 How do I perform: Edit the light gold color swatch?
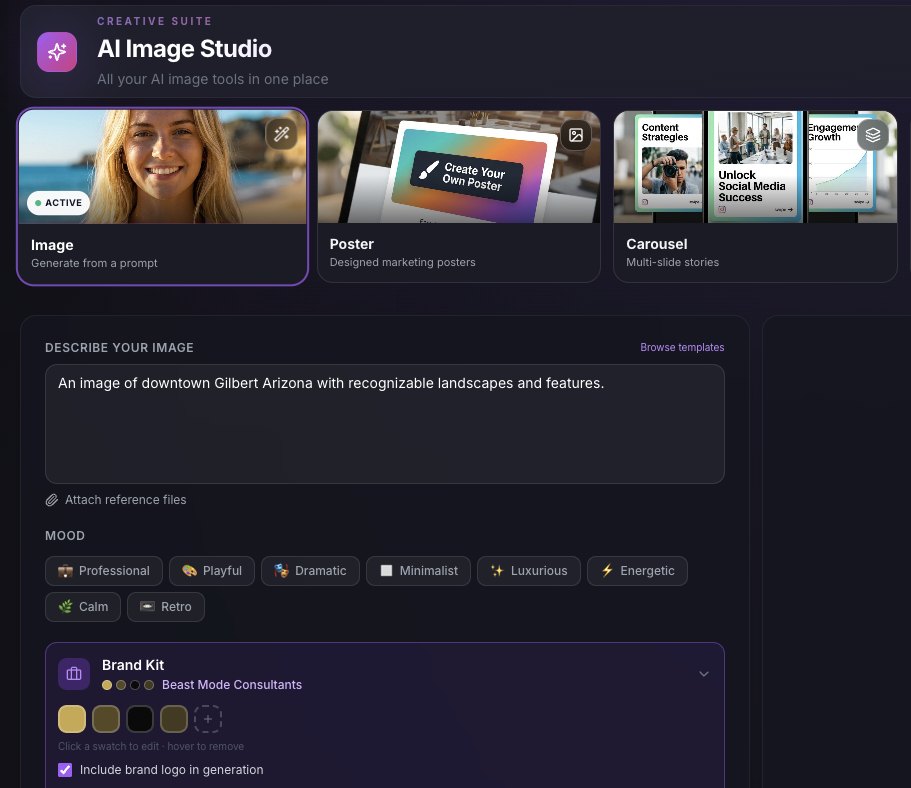tap(72, 719)
